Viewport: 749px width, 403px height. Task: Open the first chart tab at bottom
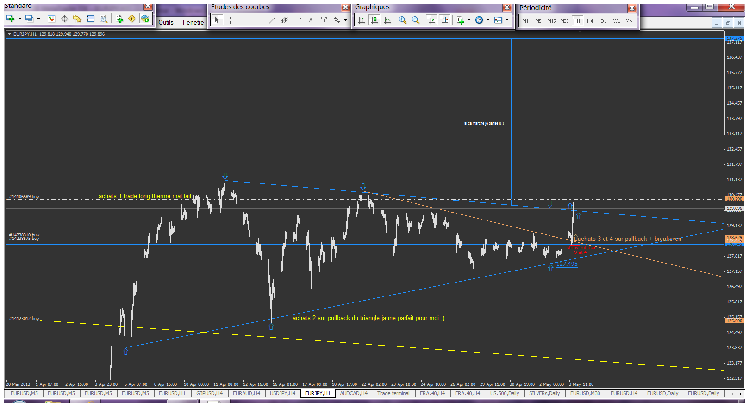[24, 393]
